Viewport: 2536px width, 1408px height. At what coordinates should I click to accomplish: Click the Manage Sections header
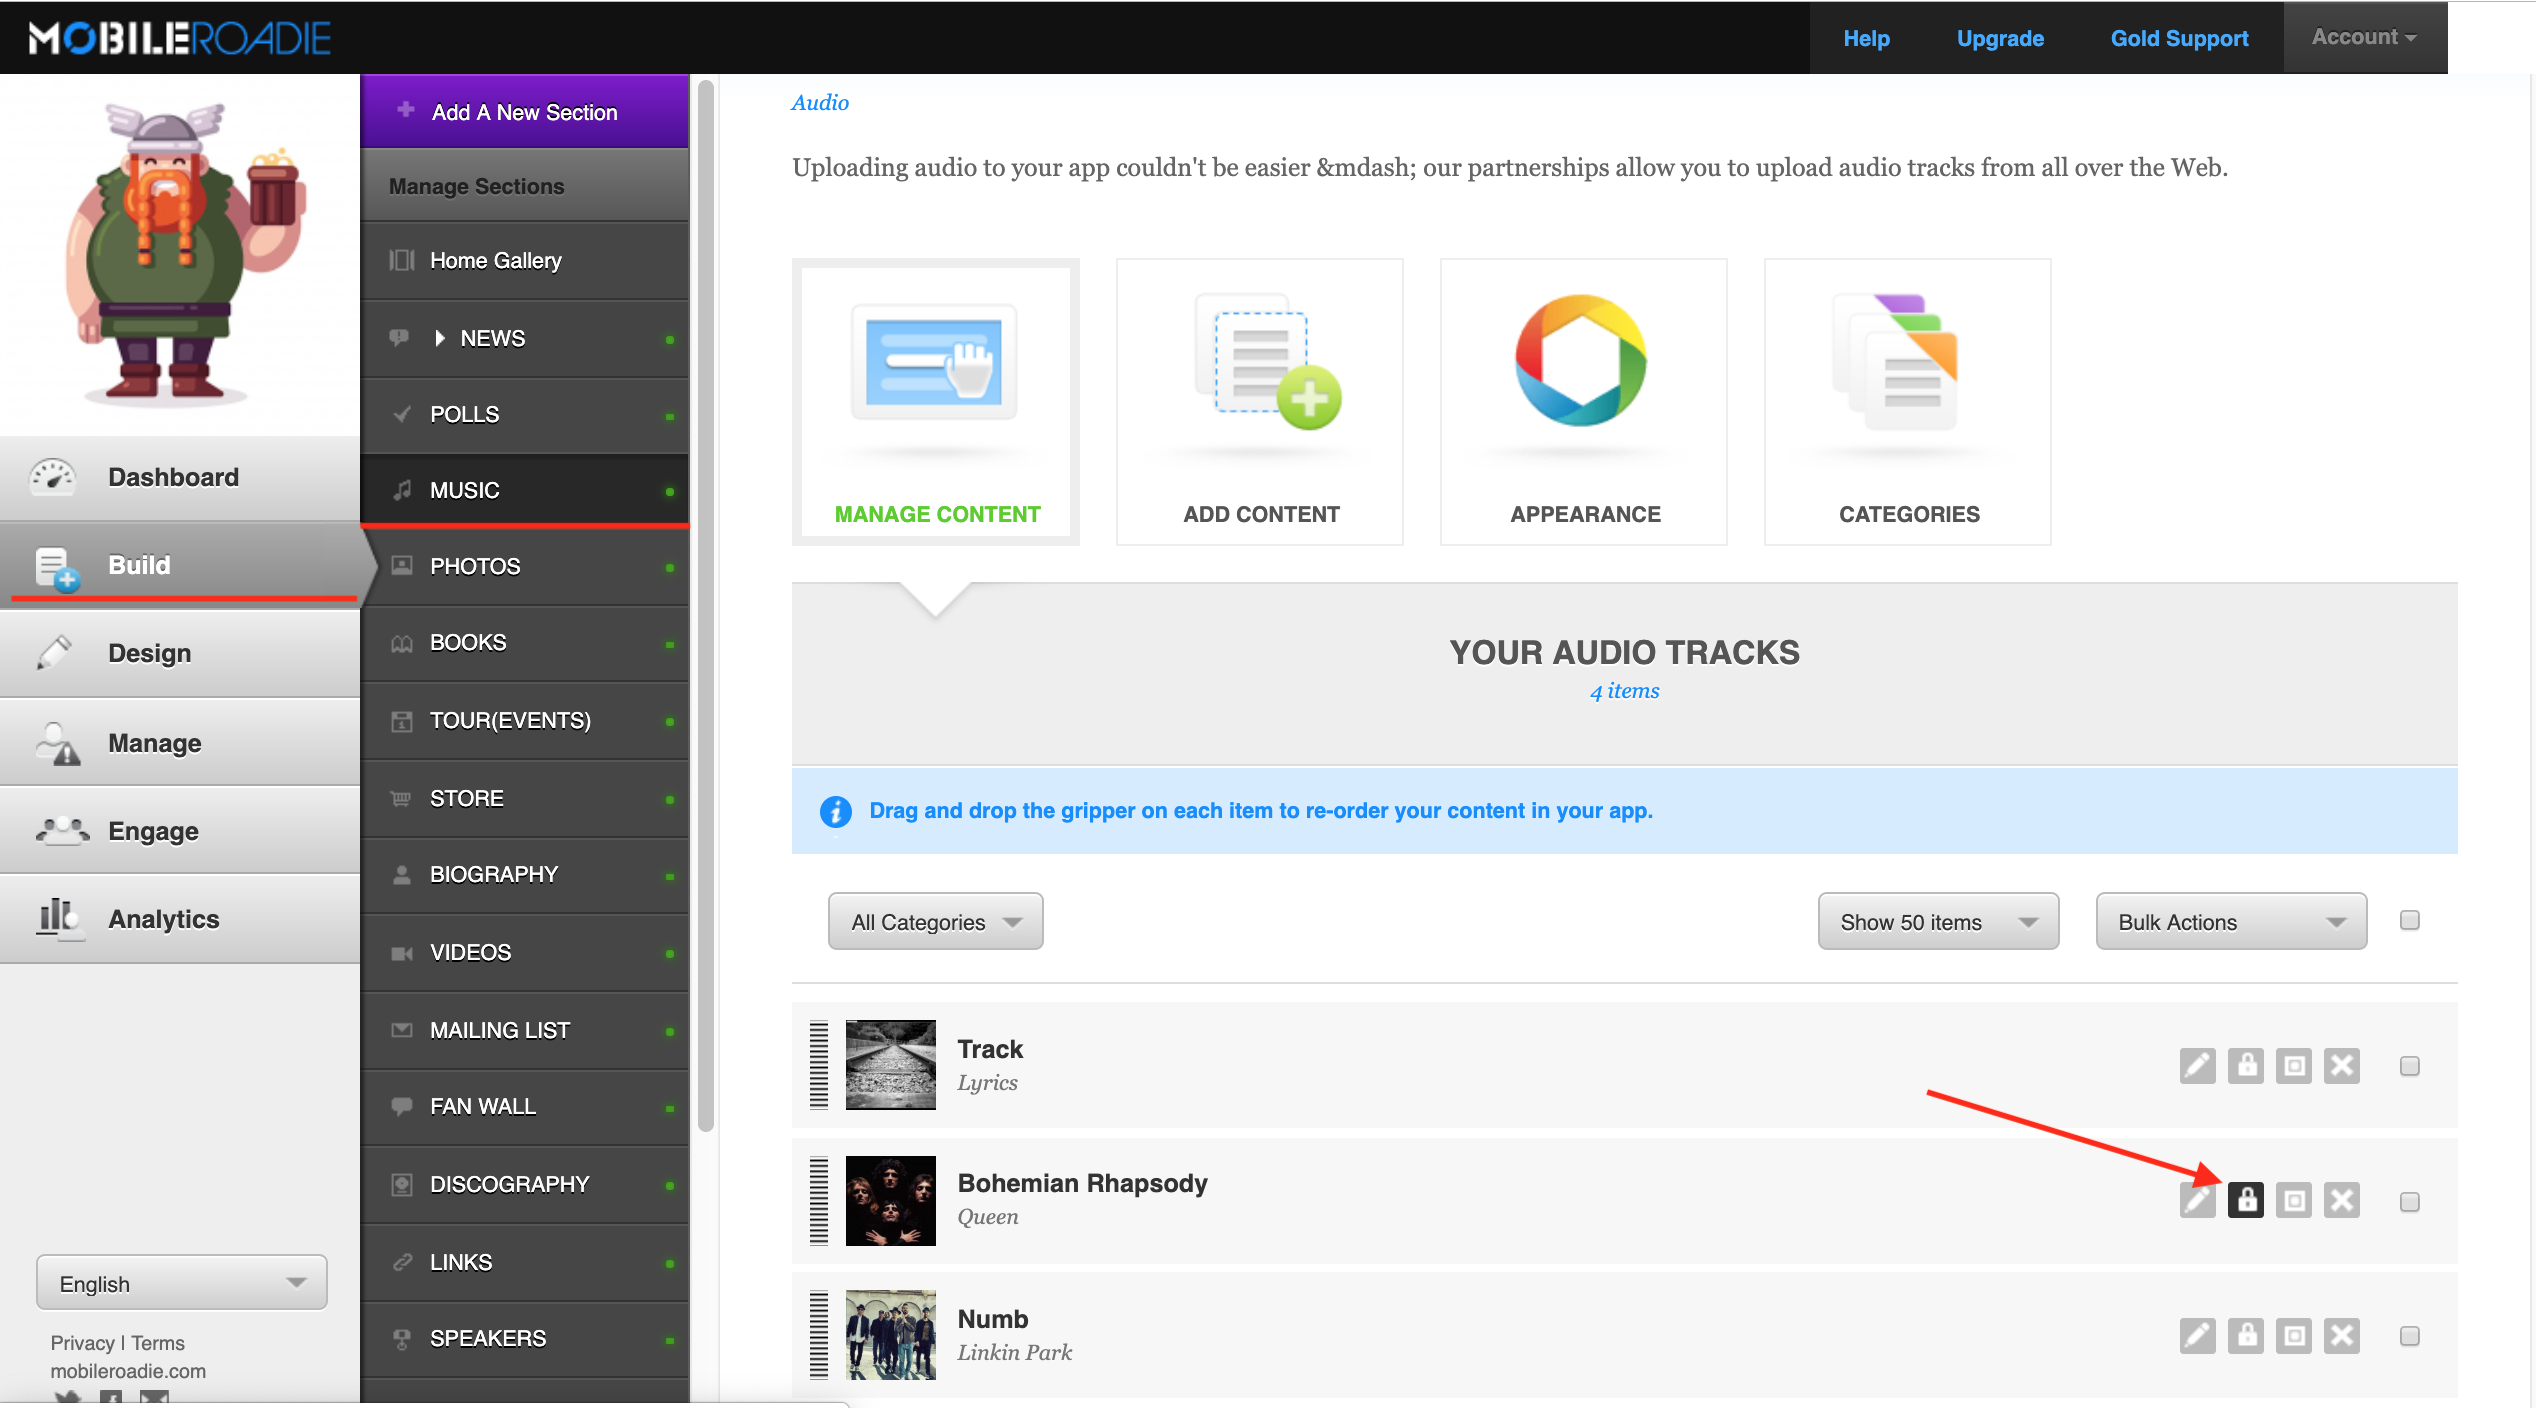524,186
